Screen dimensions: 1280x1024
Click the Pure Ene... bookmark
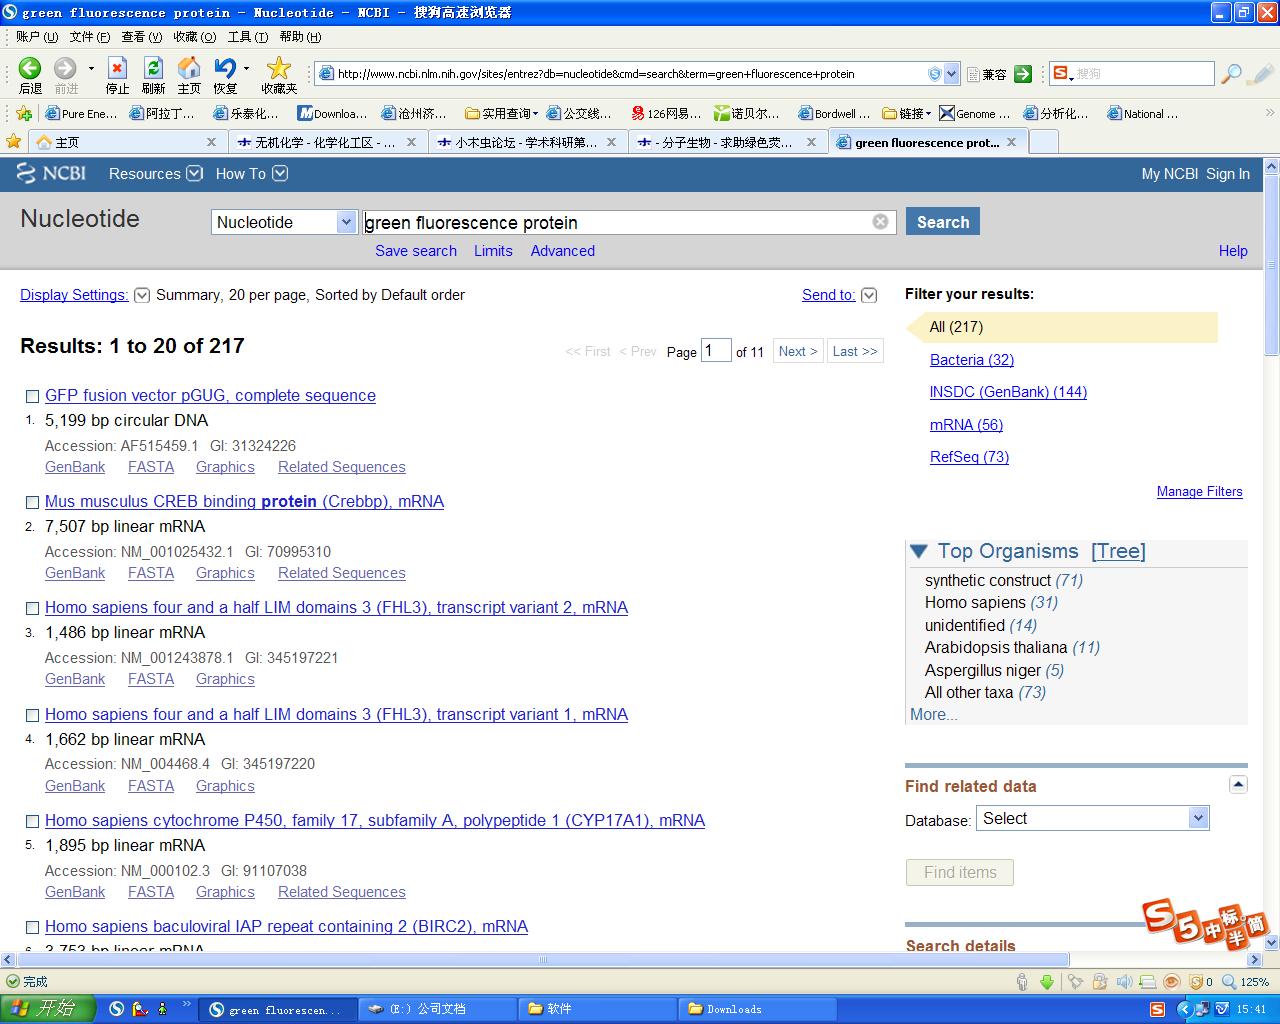coord(82,114)
